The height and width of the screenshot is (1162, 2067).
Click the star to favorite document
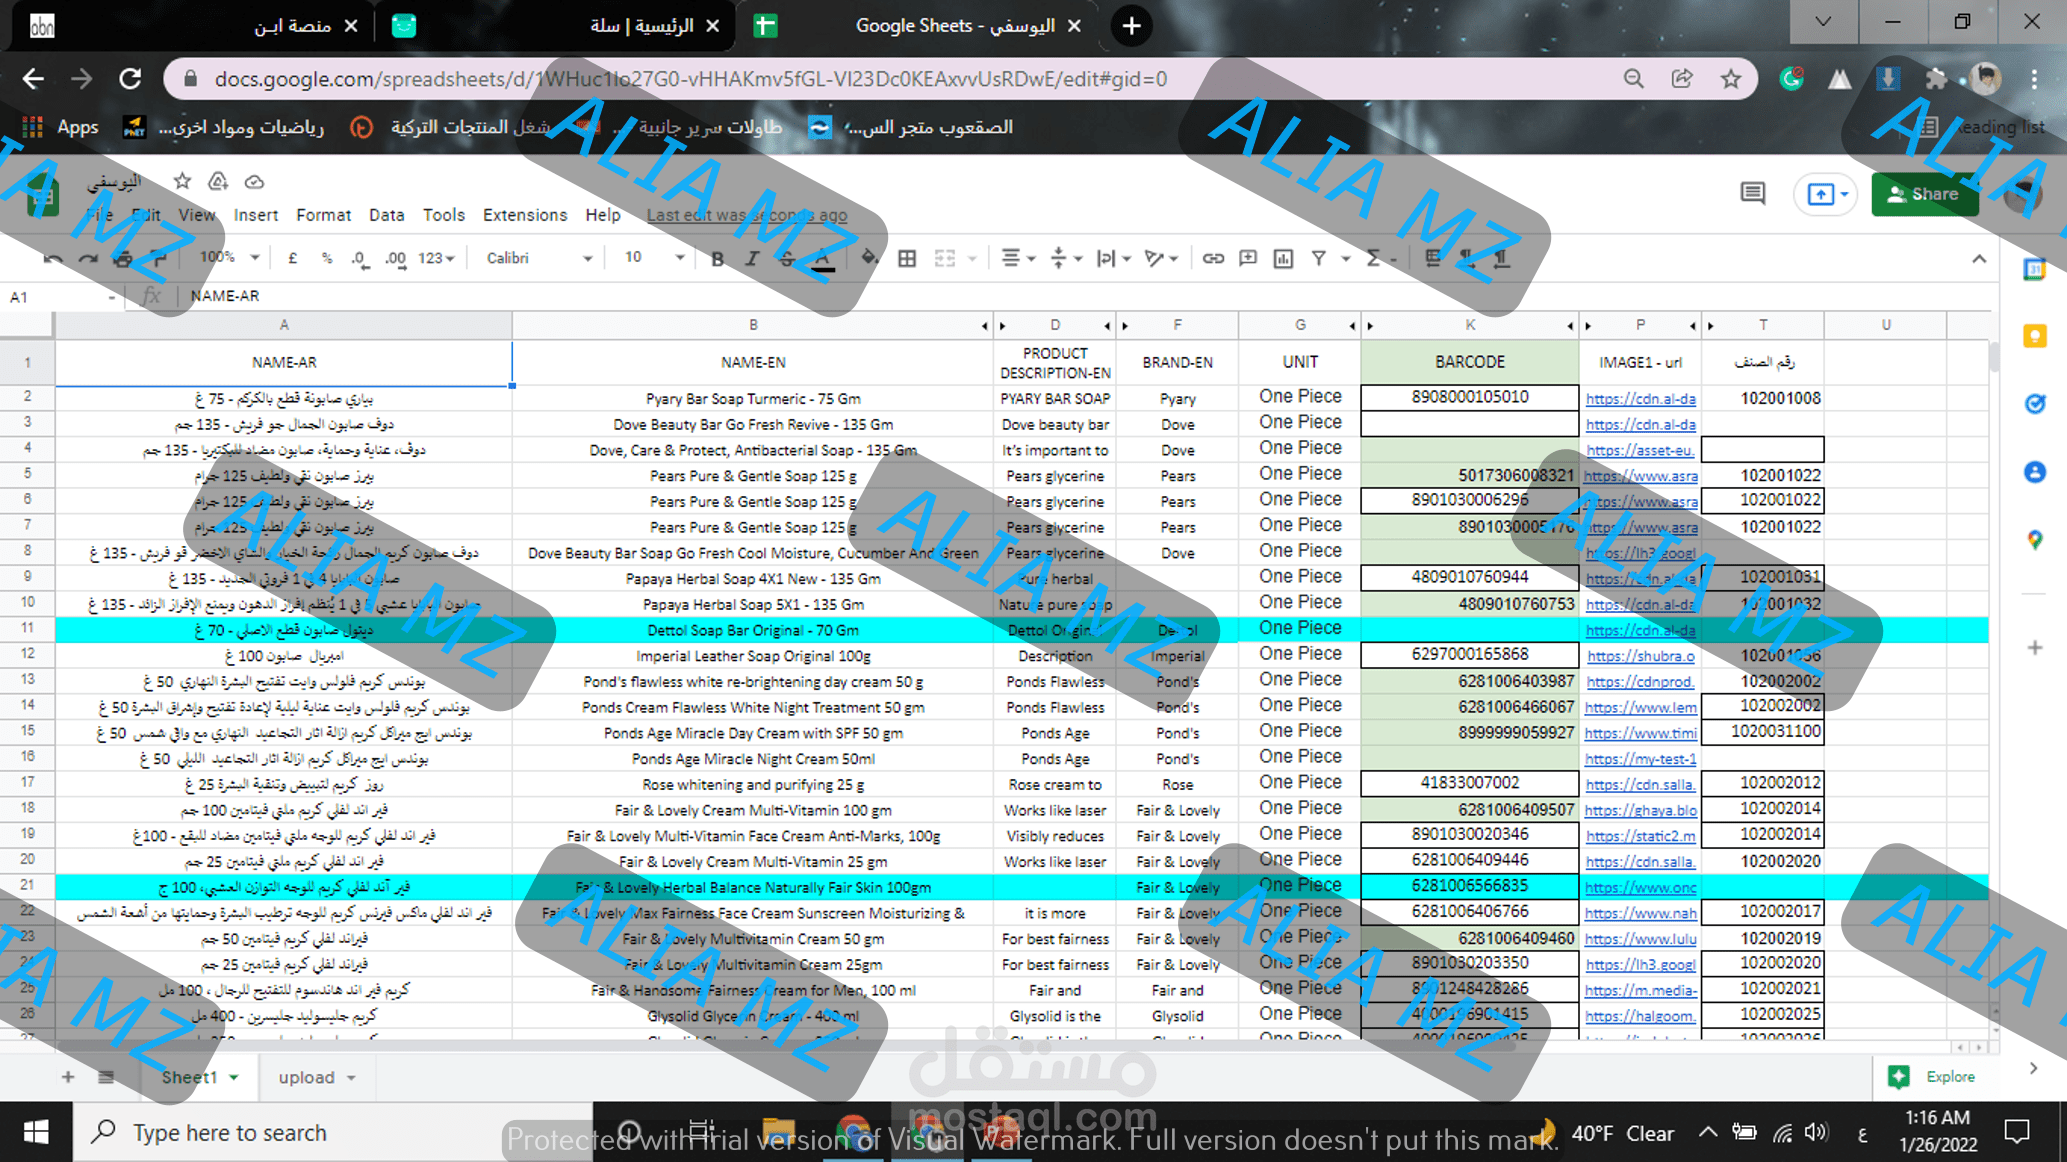tap(181, 181)
